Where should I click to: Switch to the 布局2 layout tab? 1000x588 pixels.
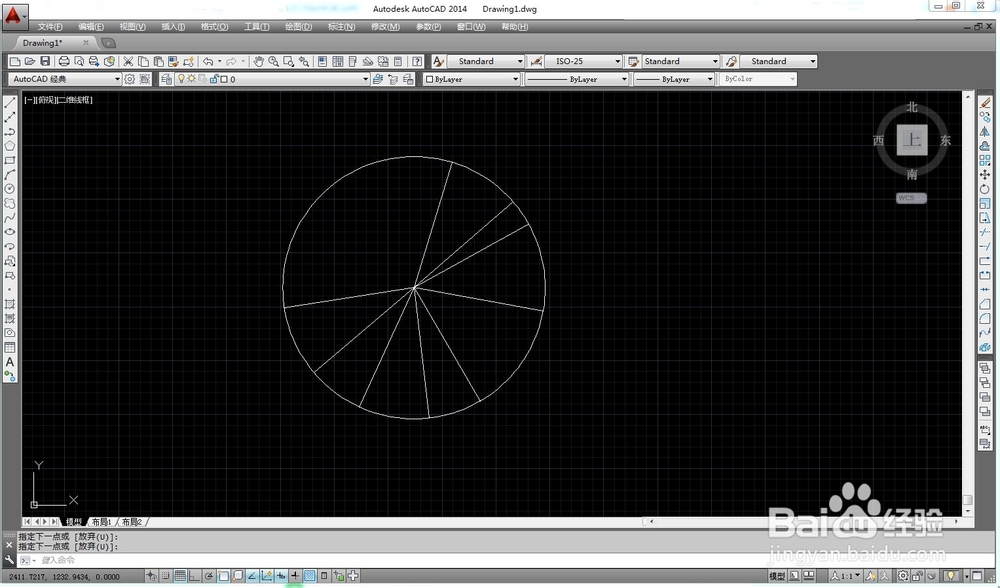131,522
